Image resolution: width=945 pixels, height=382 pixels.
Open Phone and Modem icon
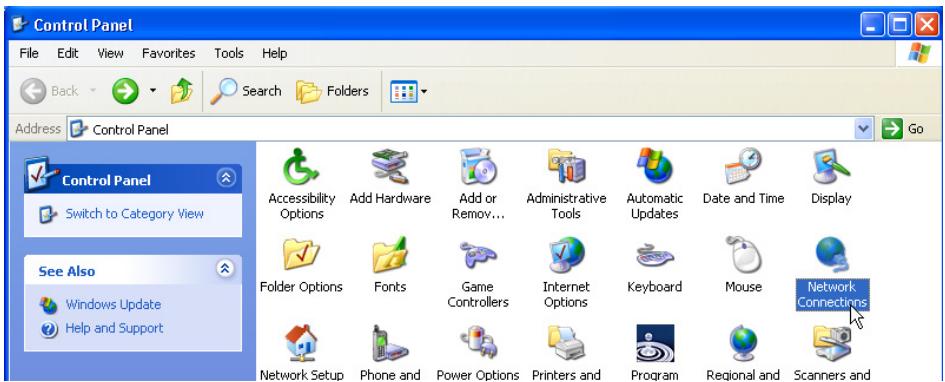click(x=390, y=343)
